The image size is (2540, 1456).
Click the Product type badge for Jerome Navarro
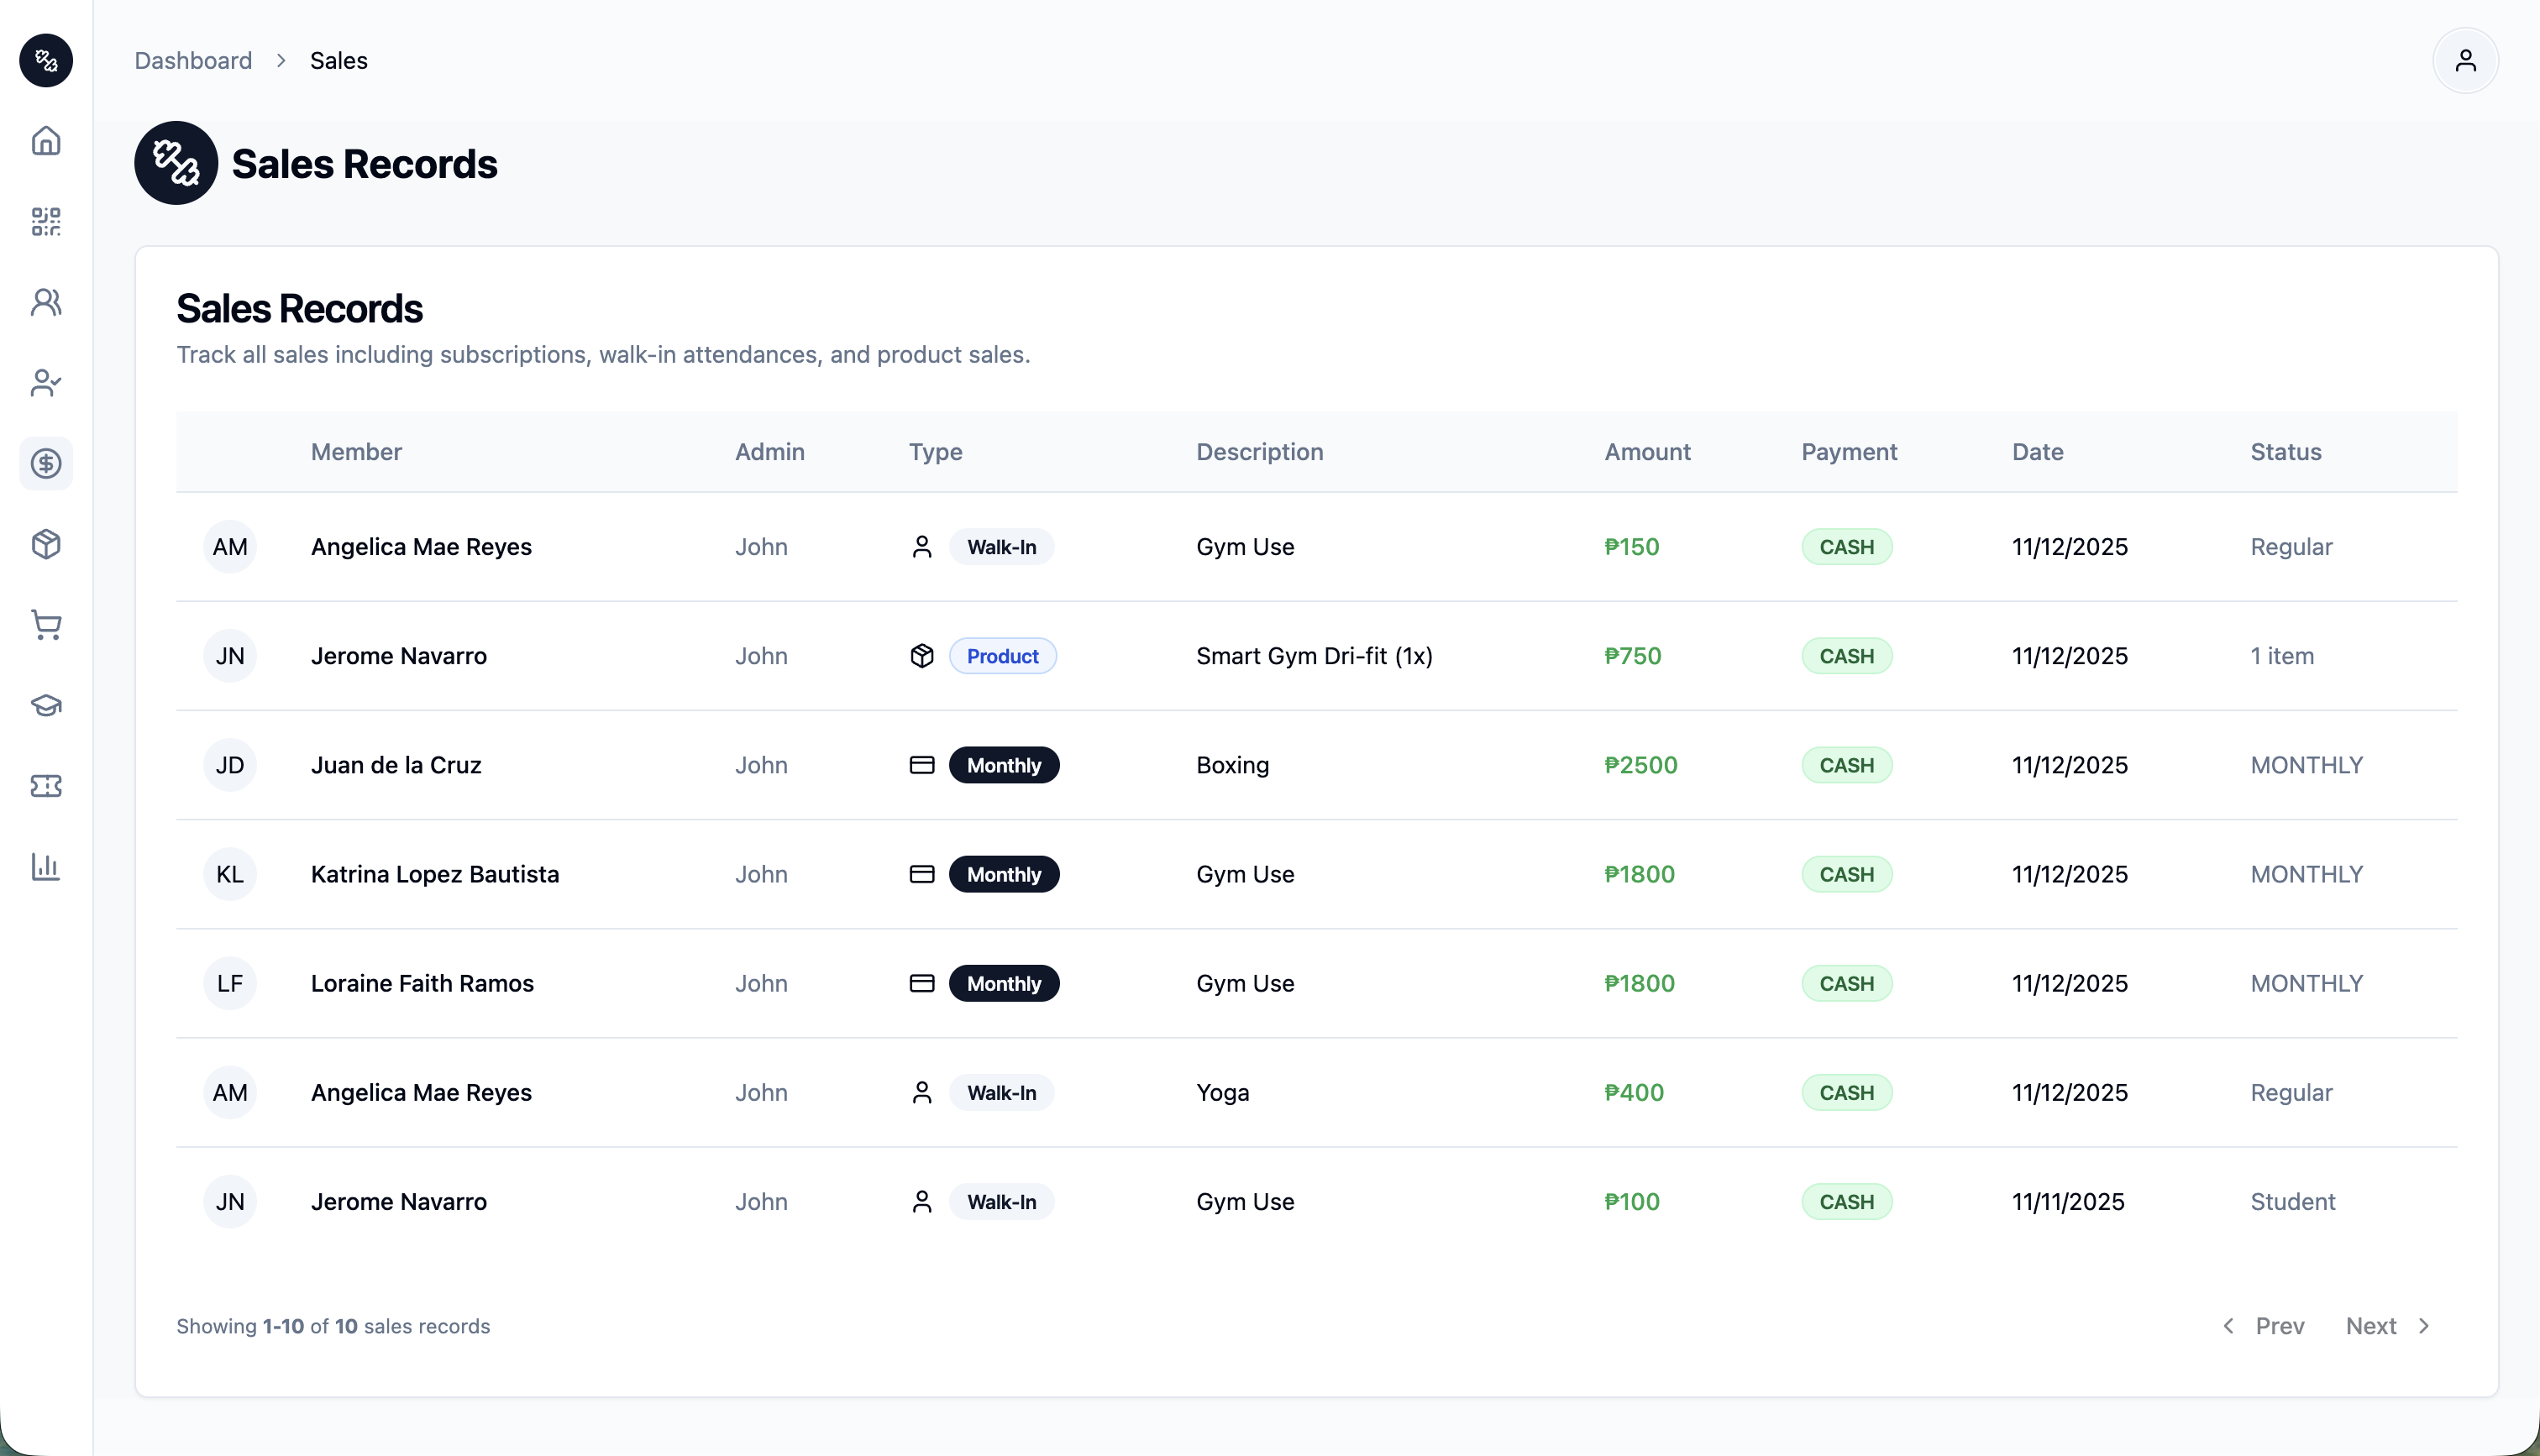click(x=1002, y=656)
